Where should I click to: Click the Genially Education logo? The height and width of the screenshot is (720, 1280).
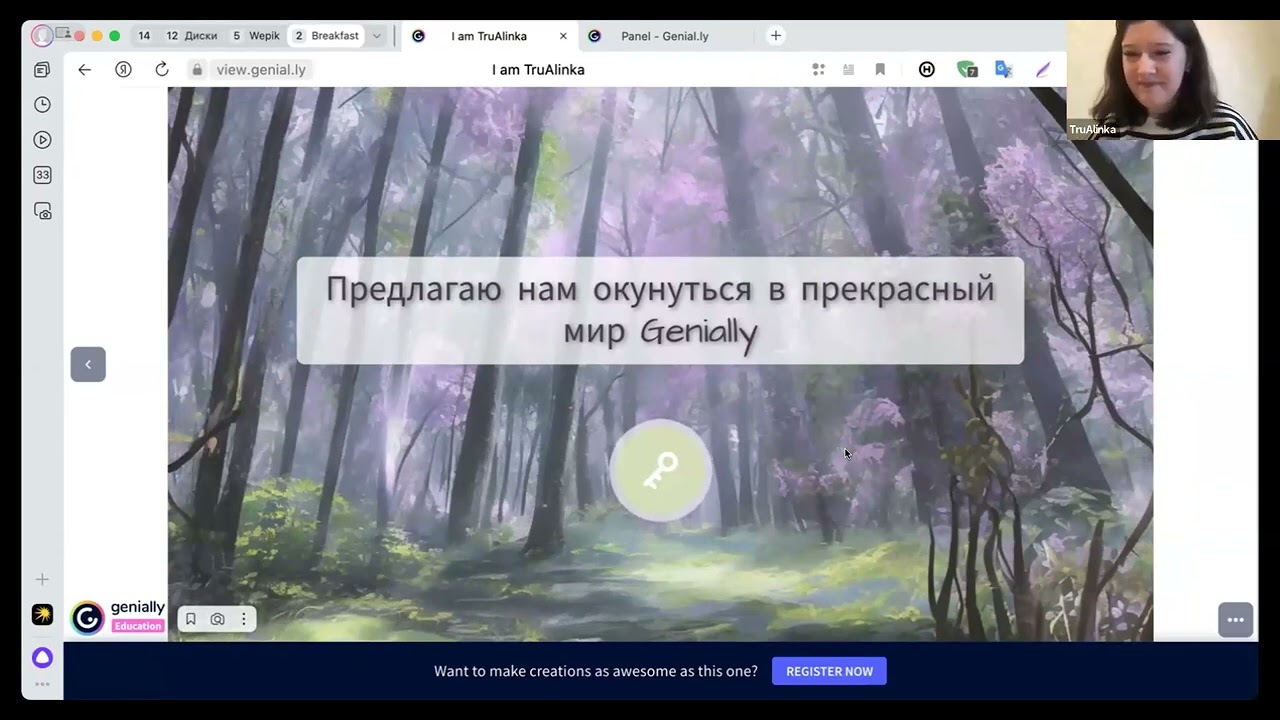[x=118, y=617]
